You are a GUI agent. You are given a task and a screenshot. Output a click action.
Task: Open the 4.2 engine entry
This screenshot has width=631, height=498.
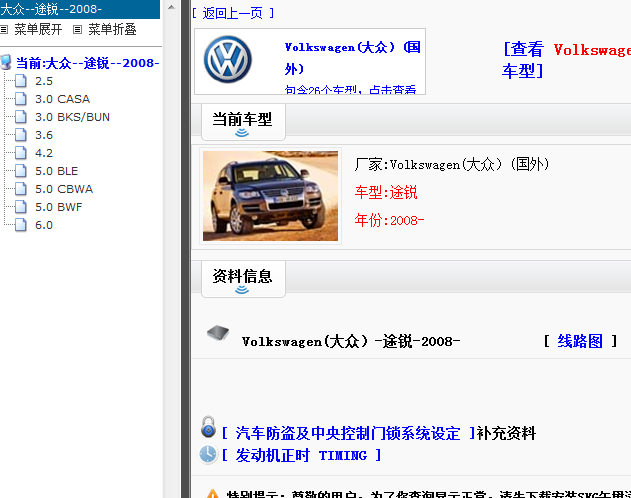(44, 153)
